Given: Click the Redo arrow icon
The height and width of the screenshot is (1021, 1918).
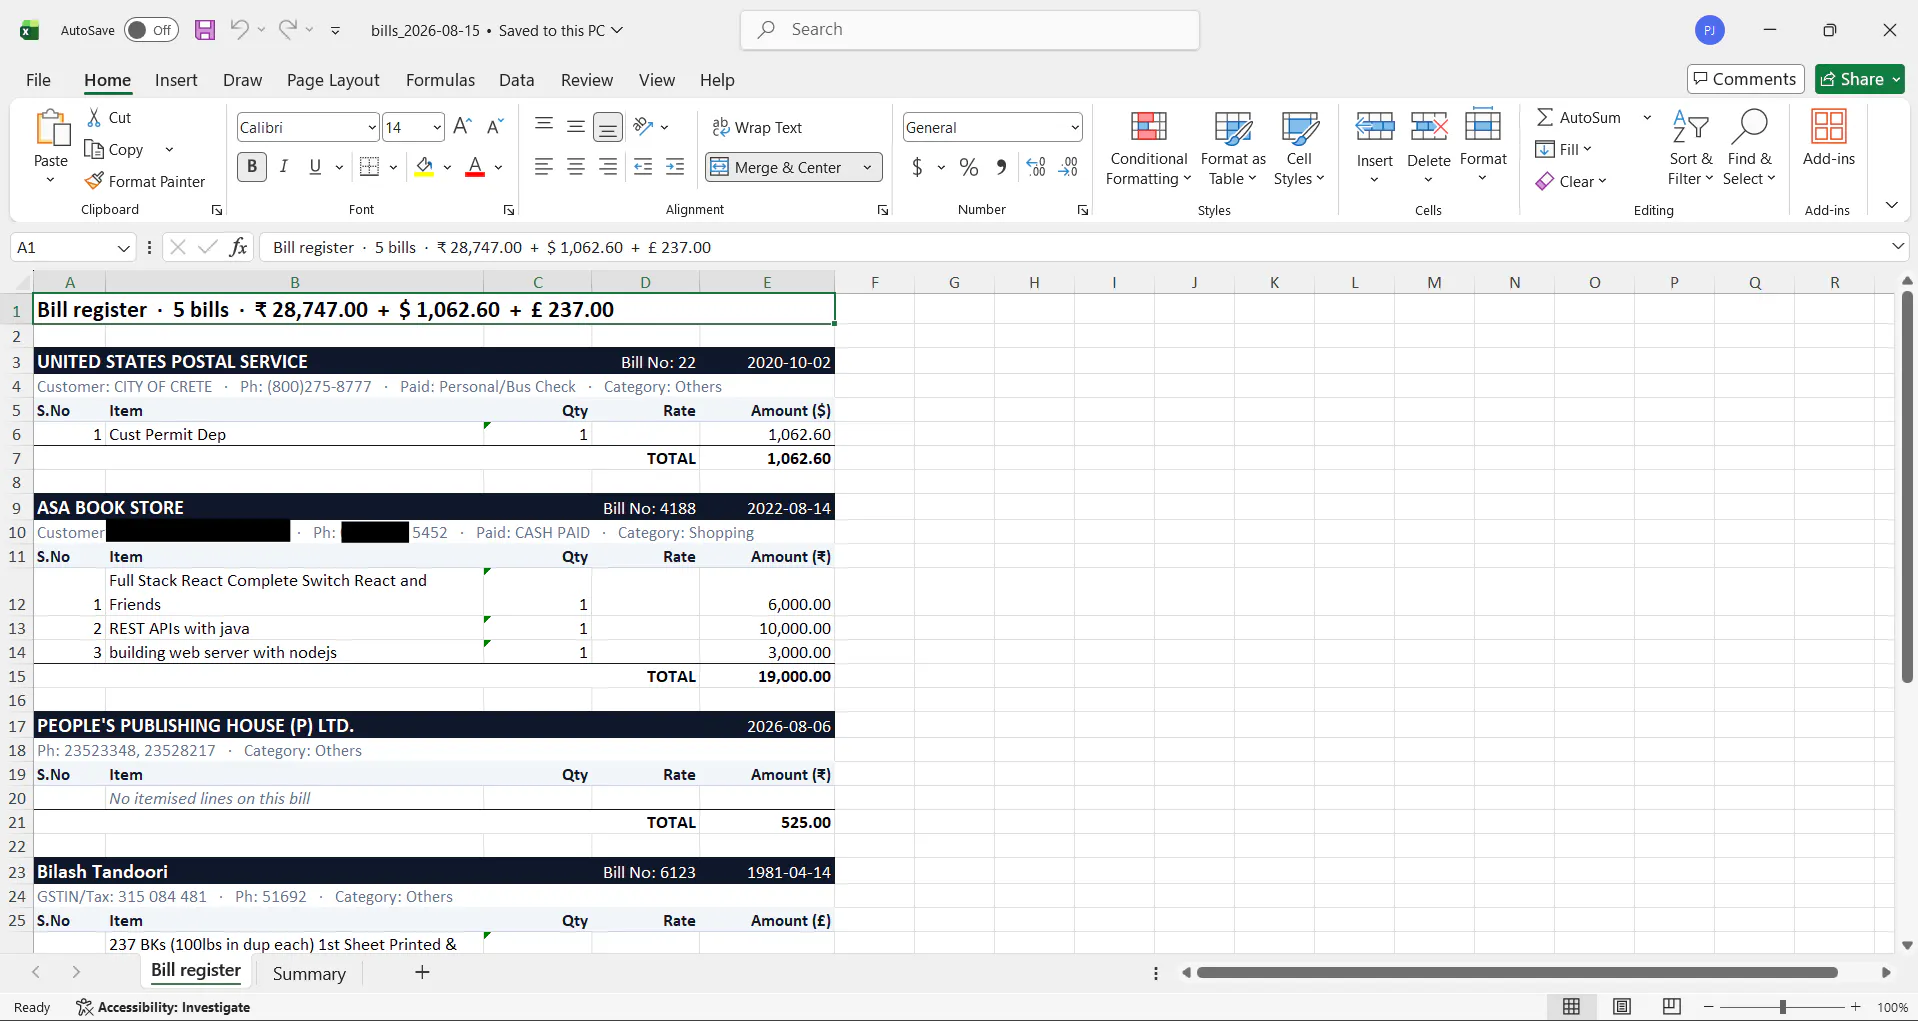Looking at the screenshot, I should click(x=287, y=29).
